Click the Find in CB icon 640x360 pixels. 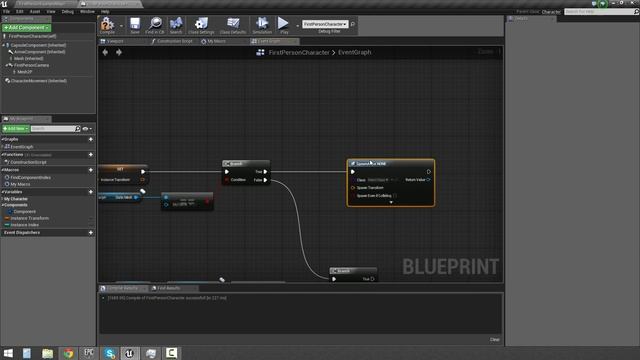(x=155, y=24)
